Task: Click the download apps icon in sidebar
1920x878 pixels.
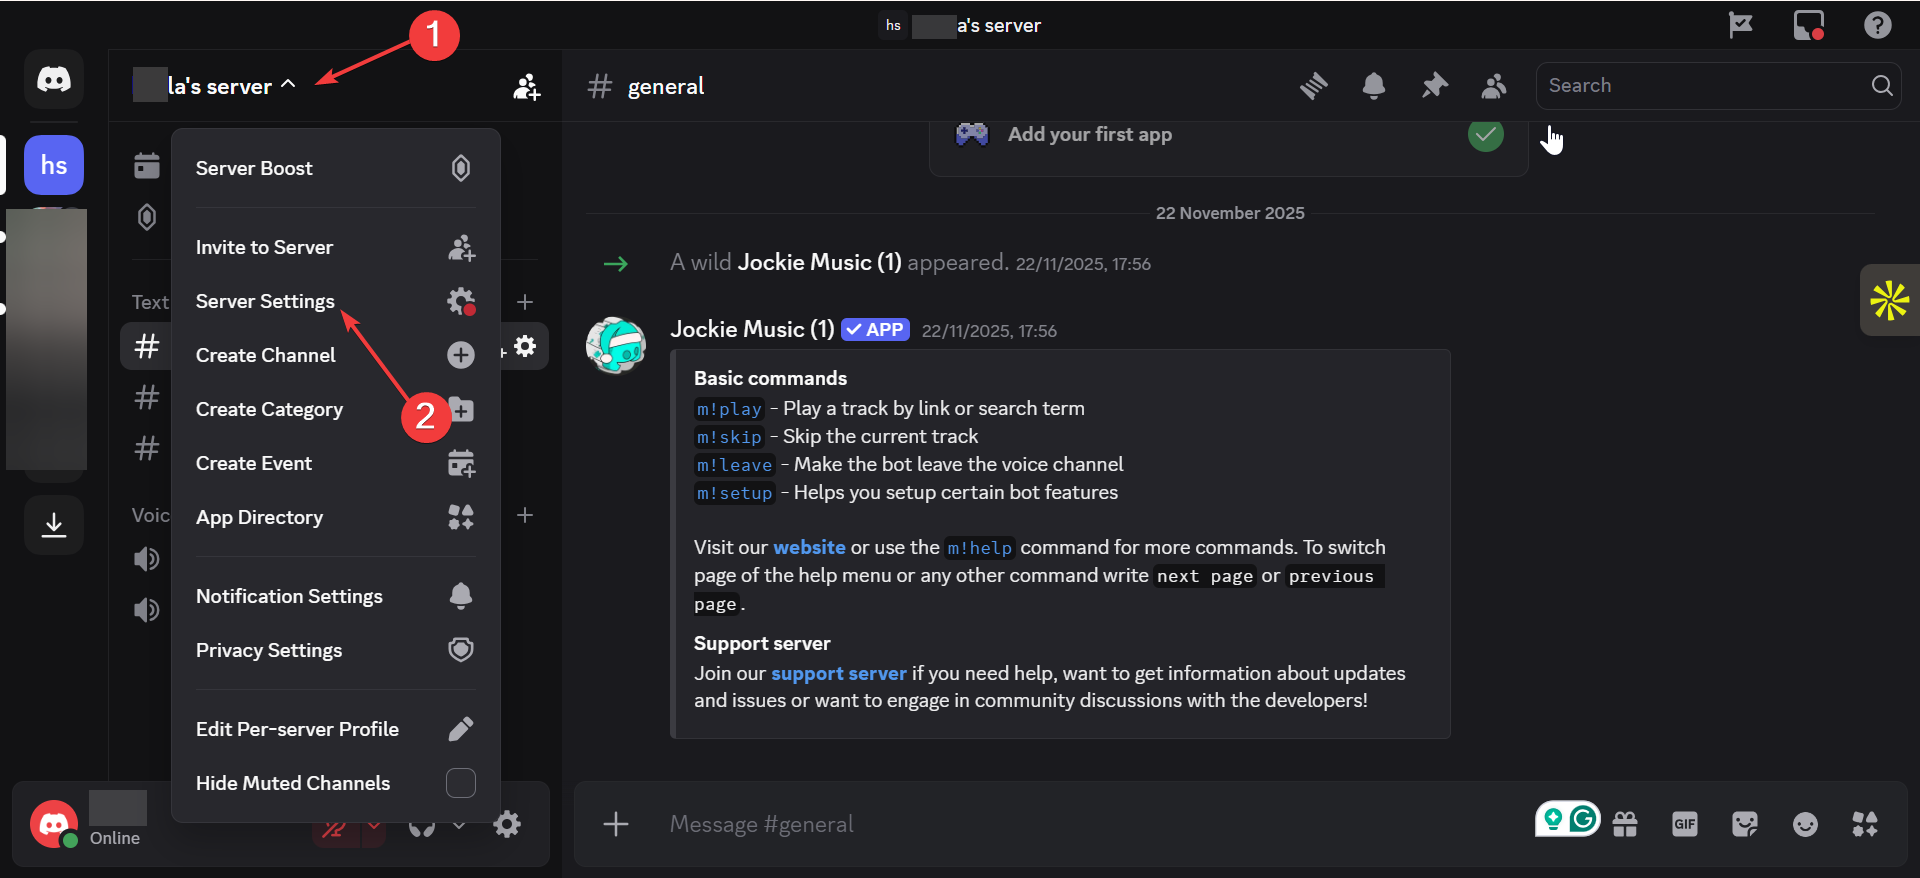Action: click(54, 524)
